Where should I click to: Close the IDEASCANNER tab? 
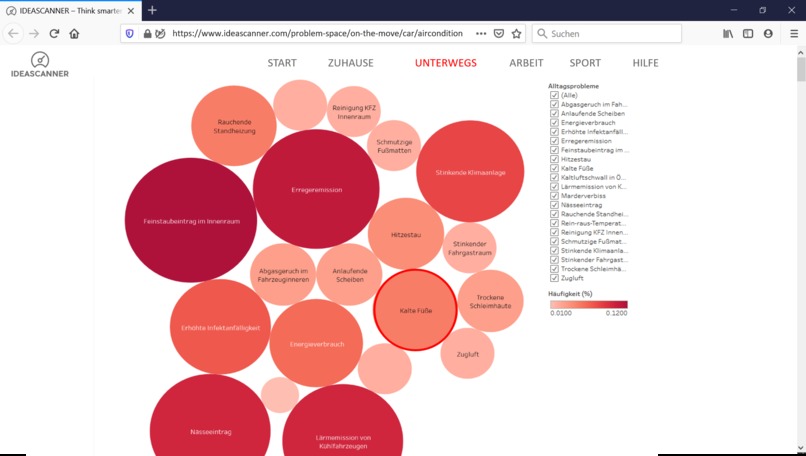pyautogui.click(x=131, y=10)
